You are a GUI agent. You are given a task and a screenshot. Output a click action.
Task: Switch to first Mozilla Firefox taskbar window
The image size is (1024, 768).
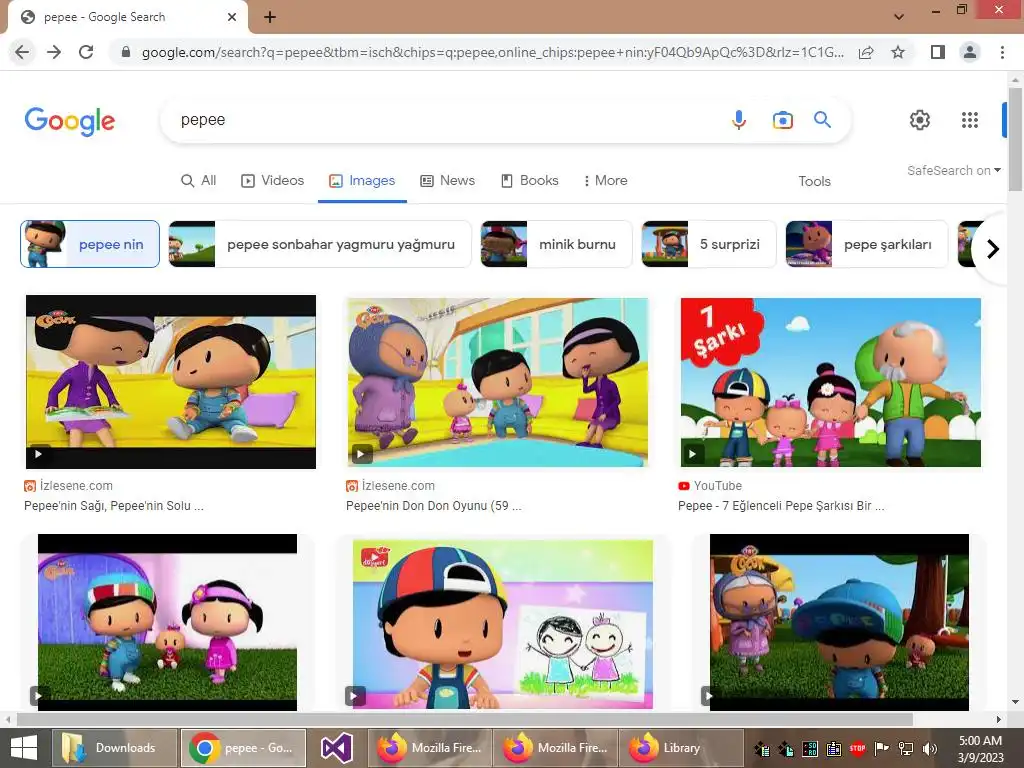pos(429,748)
